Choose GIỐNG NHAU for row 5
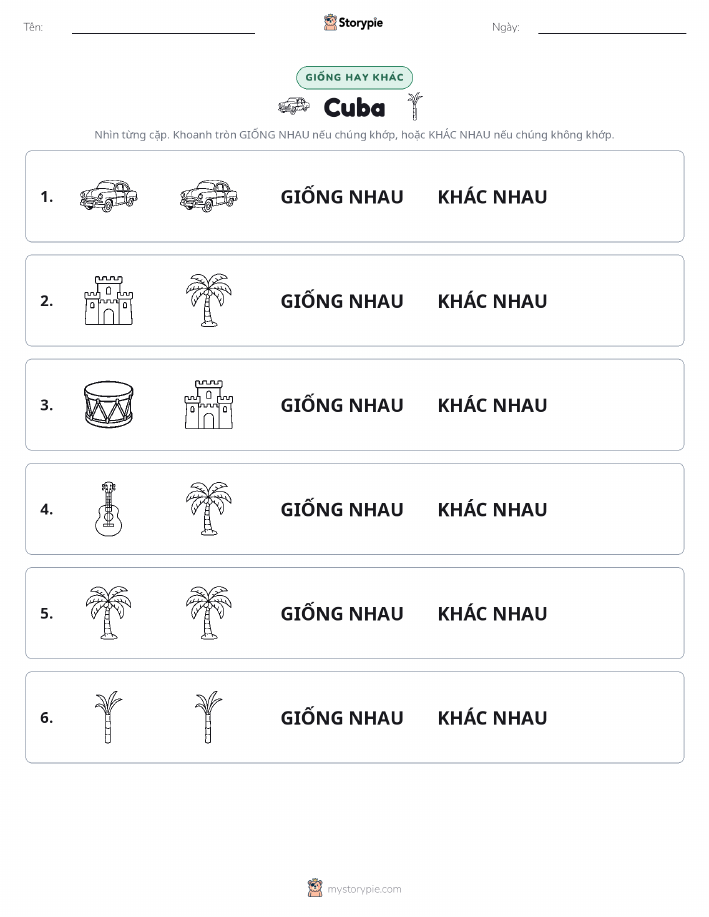Viewport: 709px width, 917px height. [342, 613]
